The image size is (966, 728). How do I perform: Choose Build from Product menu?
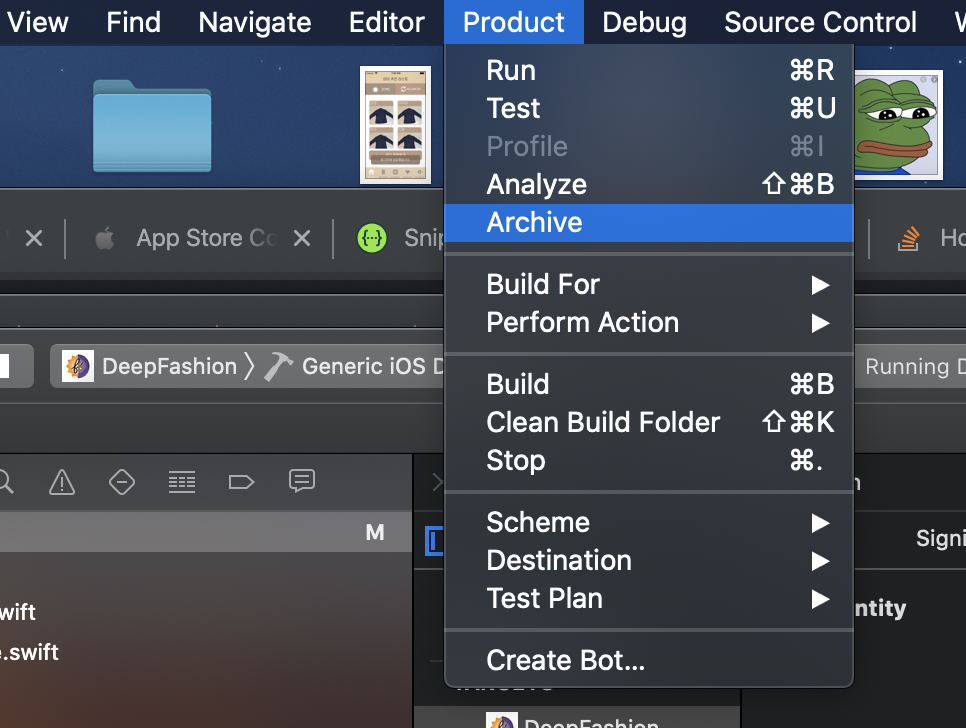point(649,384)
